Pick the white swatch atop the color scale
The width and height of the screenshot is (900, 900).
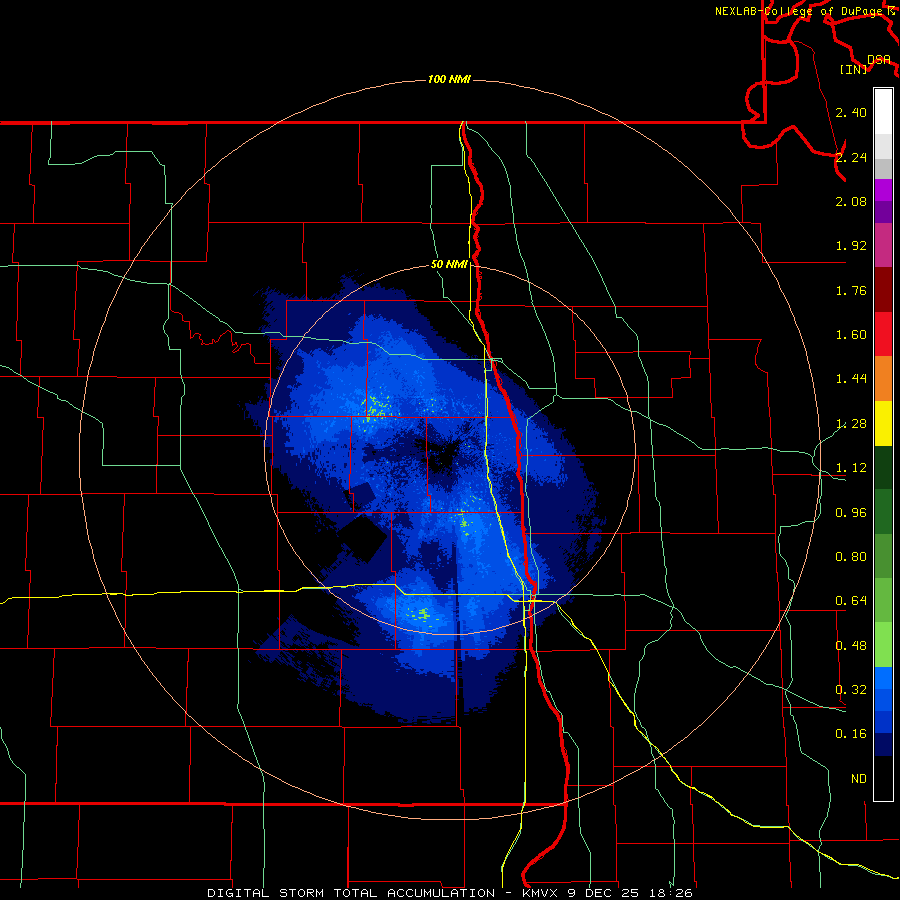(x=883, y=111)
